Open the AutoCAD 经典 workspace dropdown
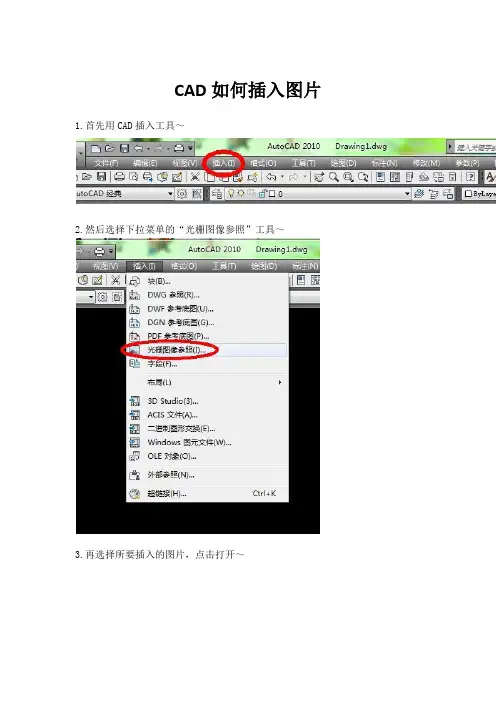Image resolution: width=496 pixels, height=702 pixels. pos(170,194)
